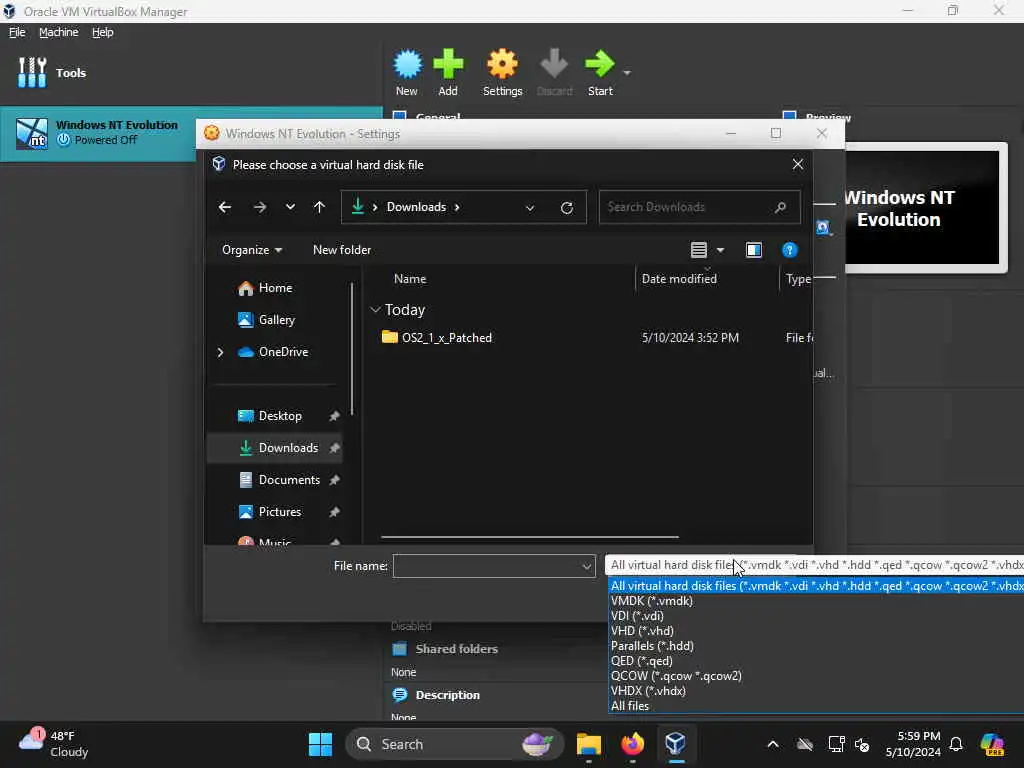The width and height of the screenshot is (1024, 768).
Task: Open the Machine menu
Action: [59, 32]
